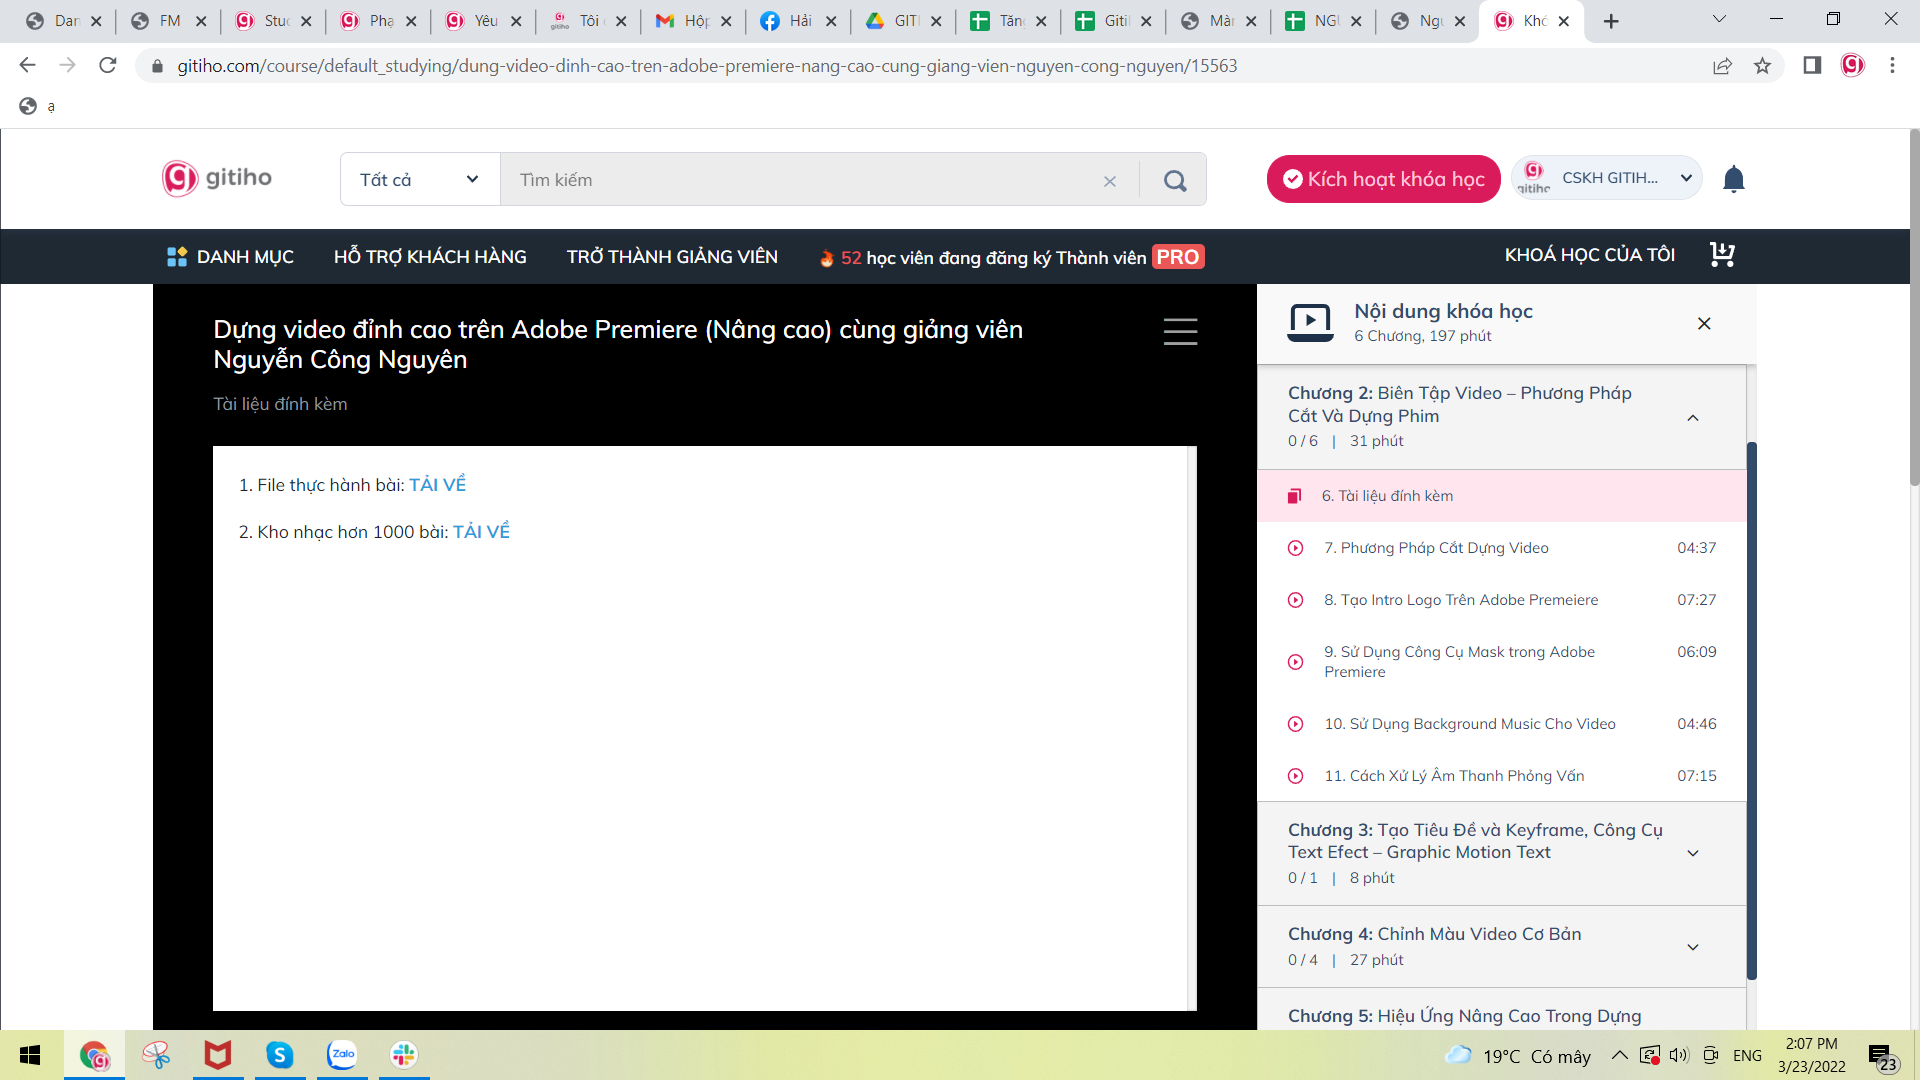Open the notification bell
This screenshot has height=1080, width=1920.
tap(1733, 179)
